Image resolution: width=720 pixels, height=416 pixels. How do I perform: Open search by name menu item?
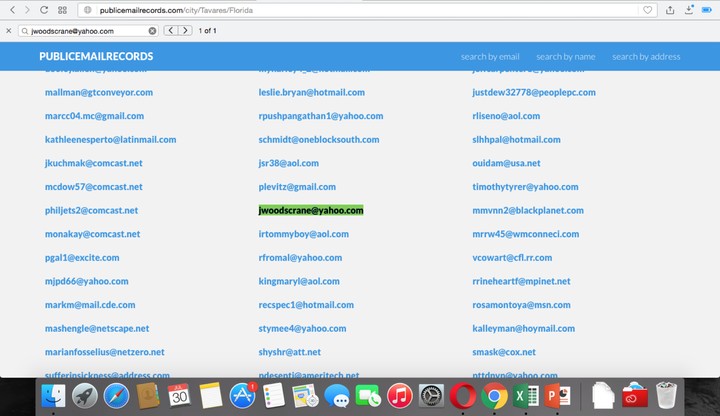pos(566,56)
